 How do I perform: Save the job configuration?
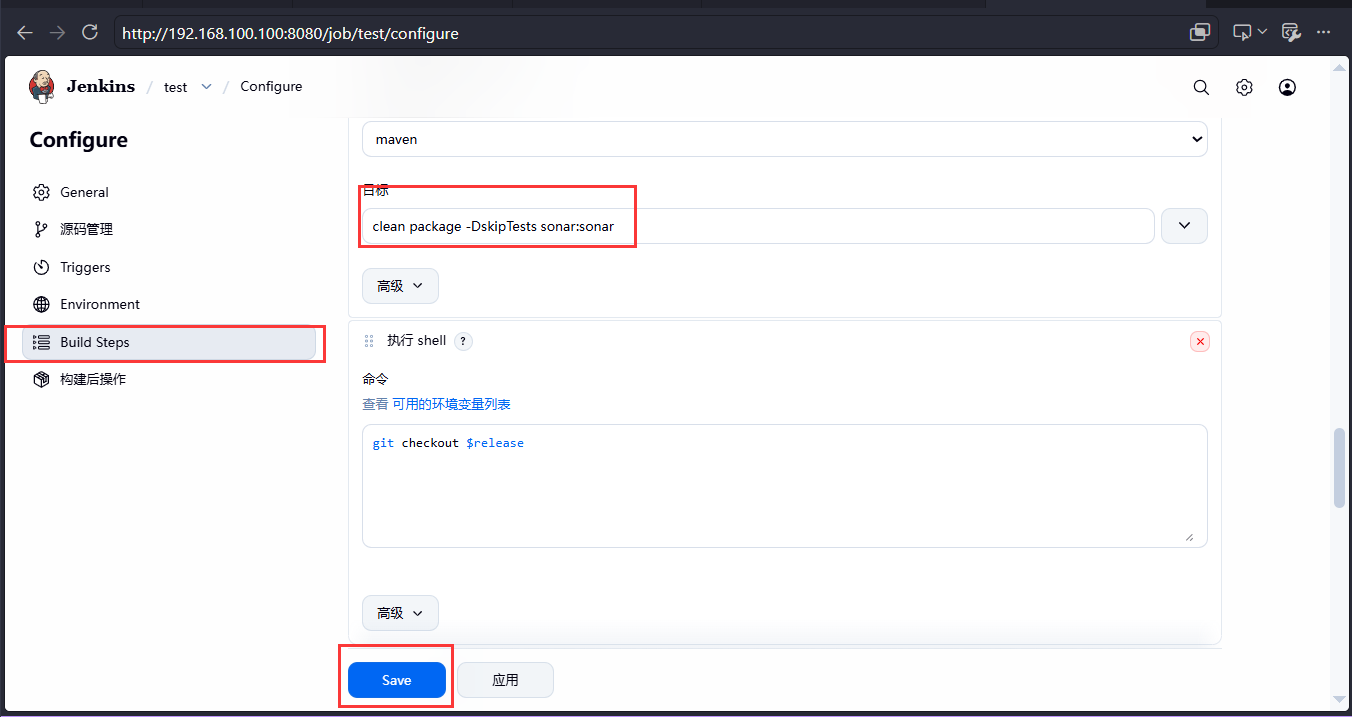tap(397, 680)
